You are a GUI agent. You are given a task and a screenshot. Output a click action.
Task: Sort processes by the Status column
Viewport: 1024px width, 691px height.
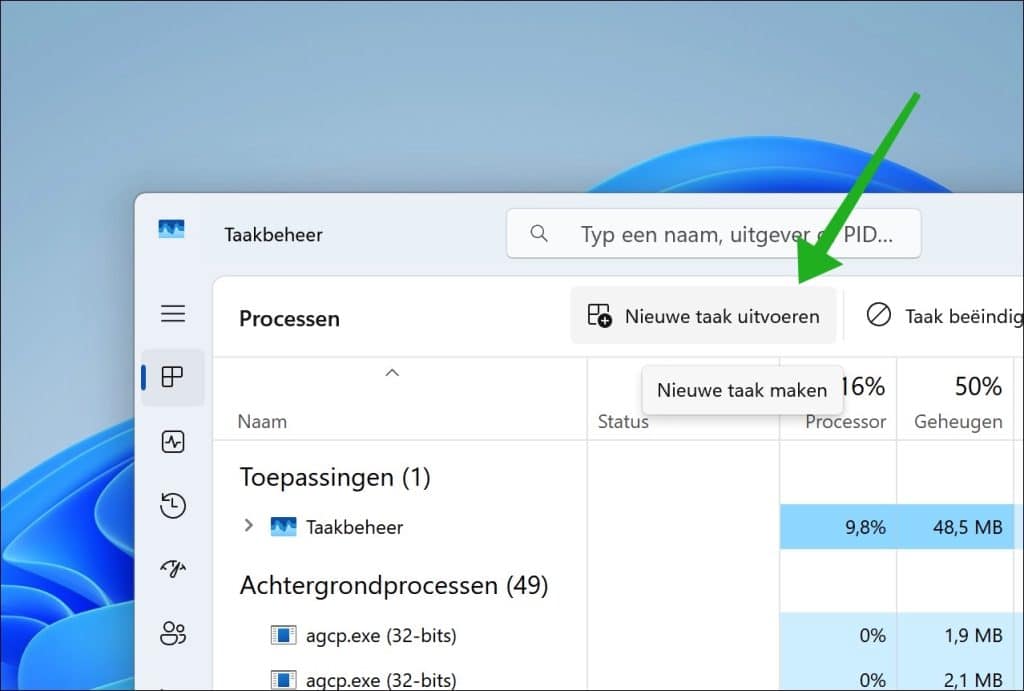pyautogui.click(x=623, y=422)
